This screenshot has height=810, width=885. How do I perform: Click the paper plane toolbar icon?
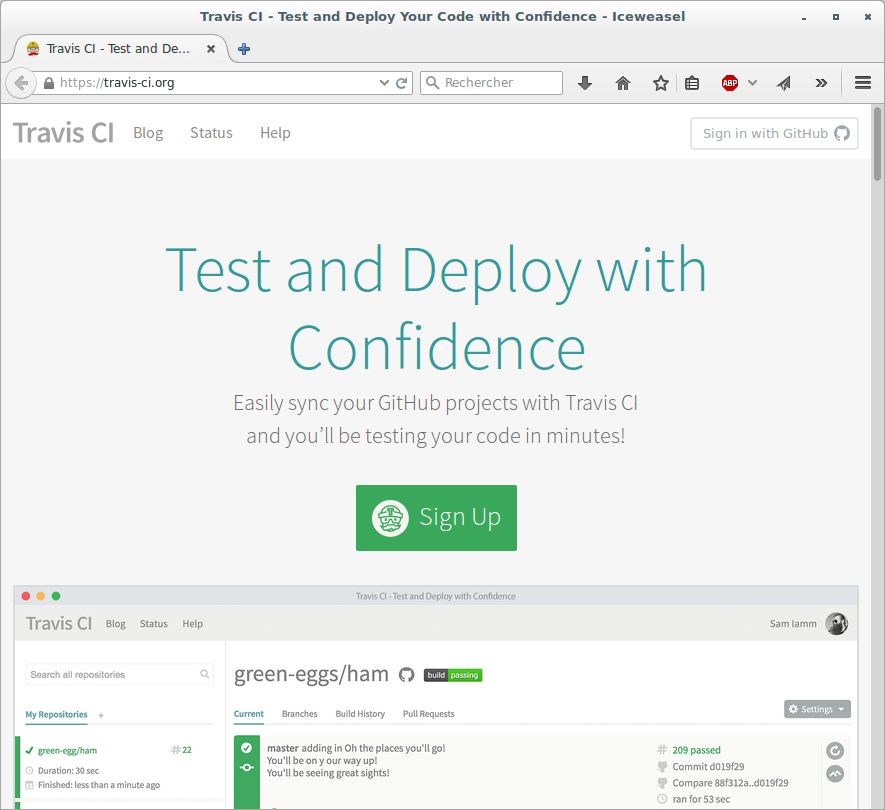tap(783, 84)
